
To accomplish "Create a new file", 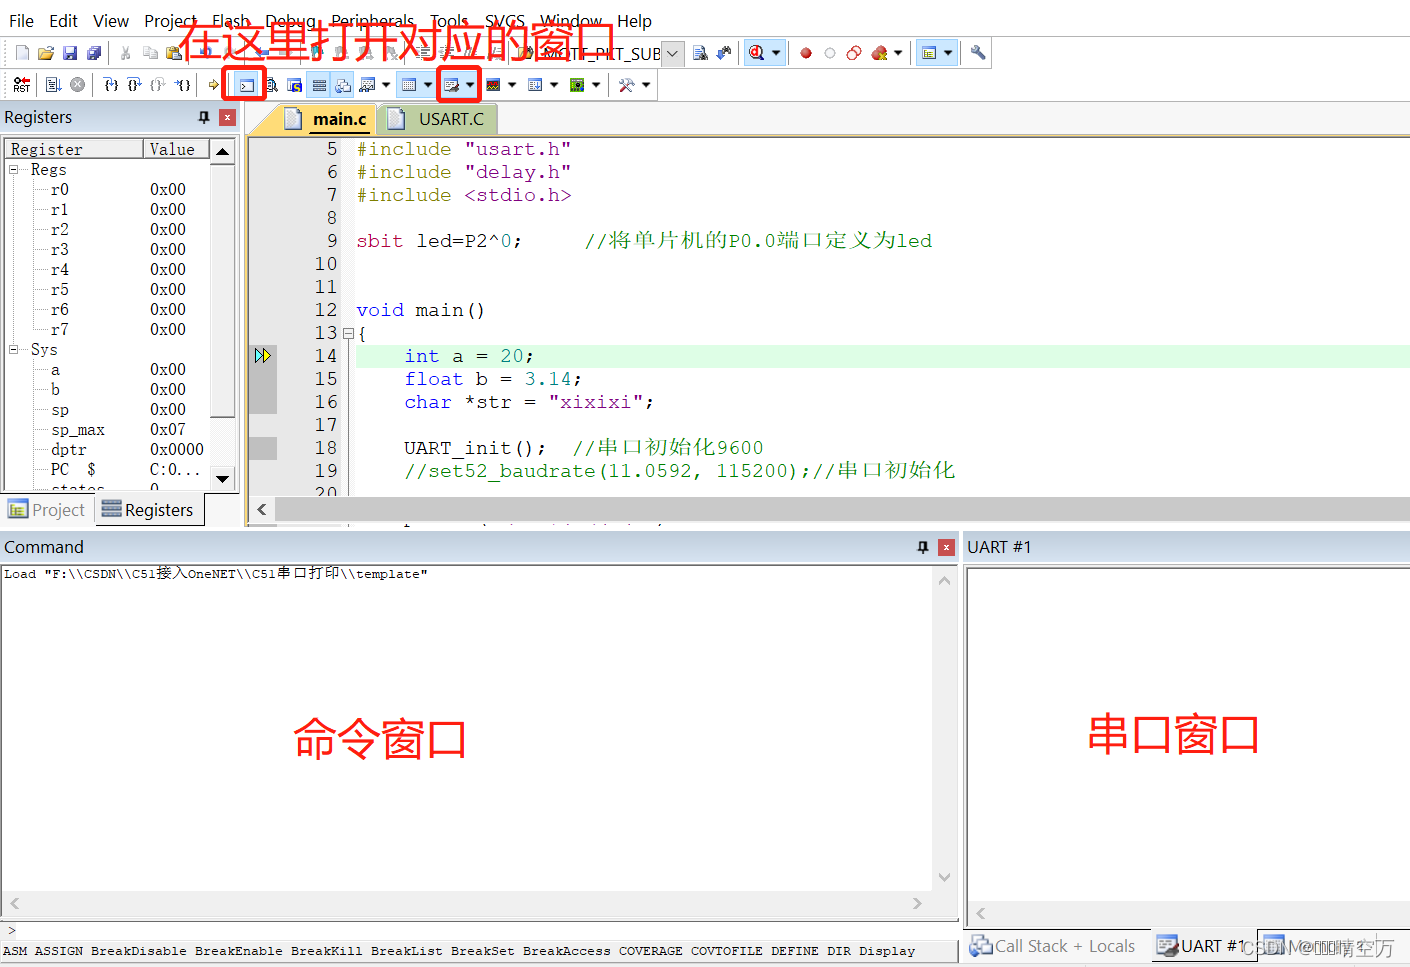I will click(x=22, y=53).
